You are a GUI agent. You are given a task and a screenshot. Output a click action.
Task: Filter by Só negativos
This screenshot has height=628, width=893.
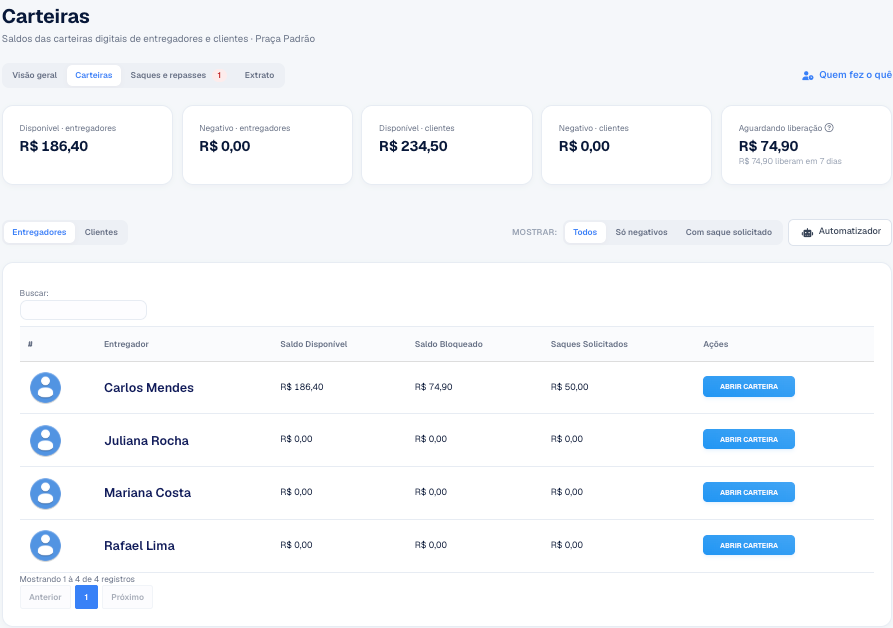641,232
